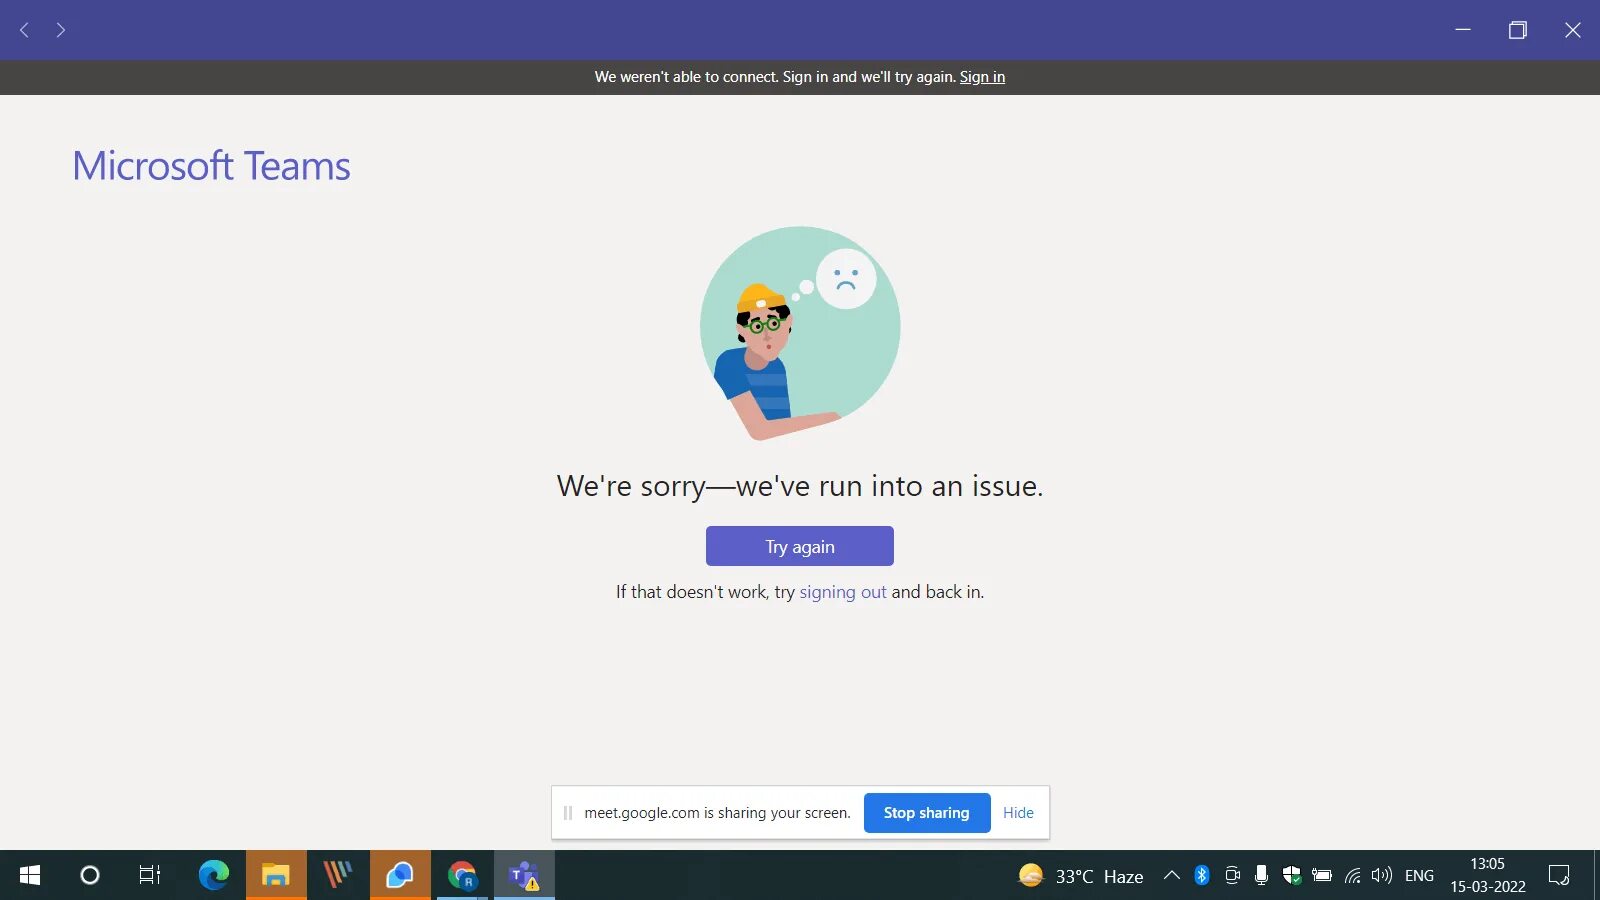Click the Meet Now camera tray icon

[x=1232, y=876]
